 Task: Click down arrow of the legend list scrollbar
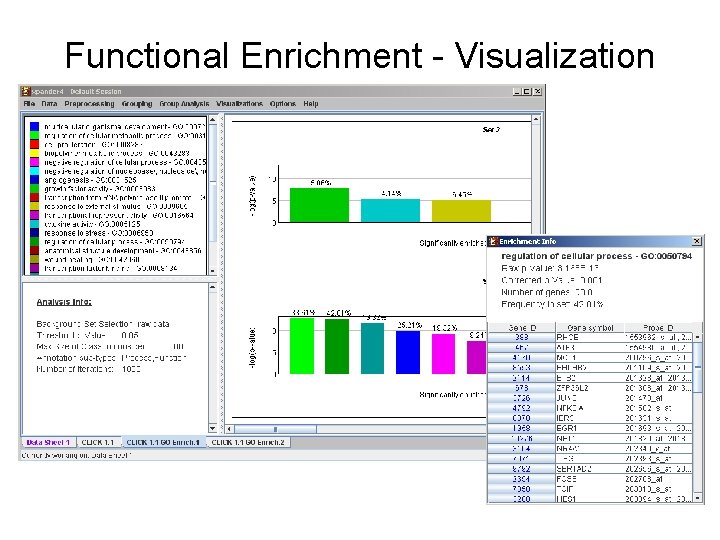(213, 271)
